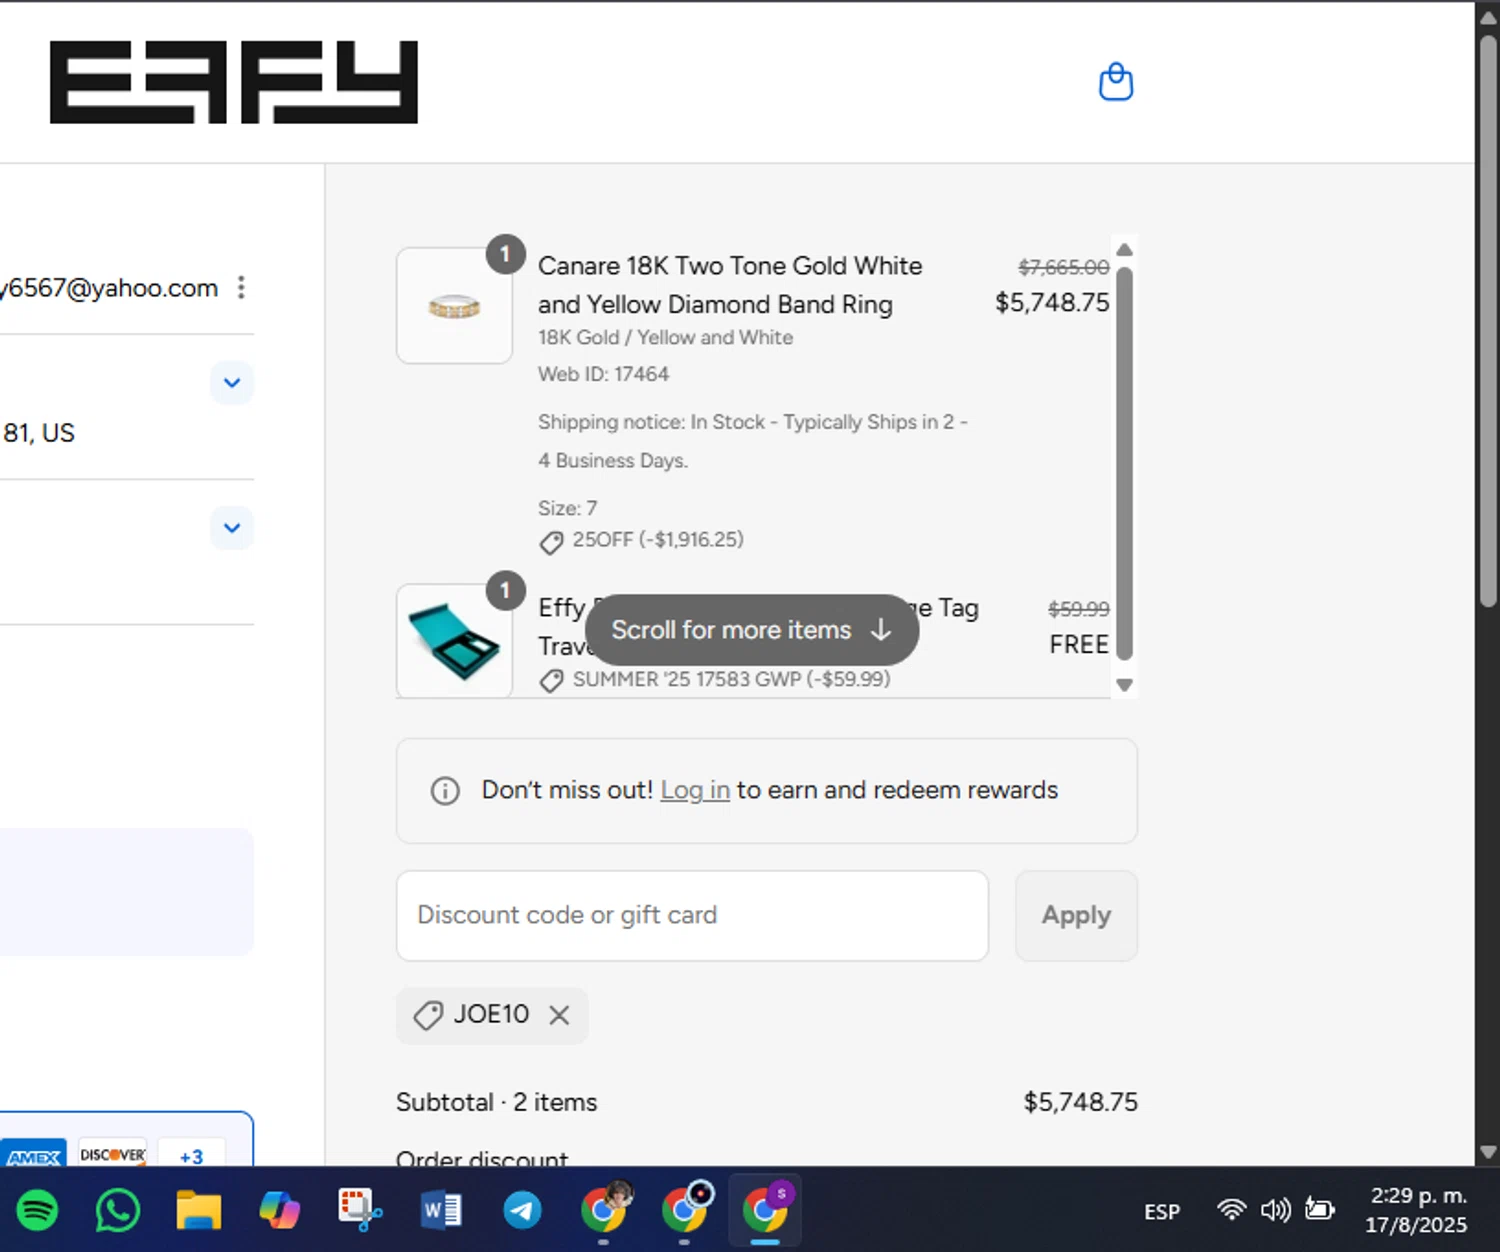Click the Effy travel case thumbnail
The height and width of the screenshot is (1252, 1500).
[x=455, y=641]
